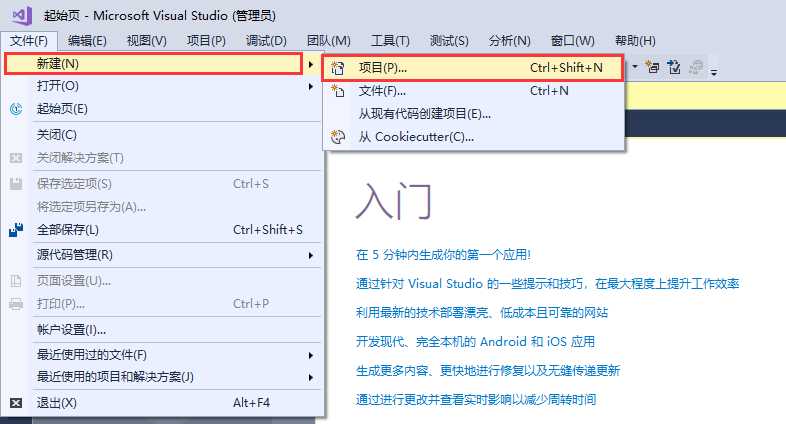
Task: Click the new file icon in submenu
Action: coord(338,91)
